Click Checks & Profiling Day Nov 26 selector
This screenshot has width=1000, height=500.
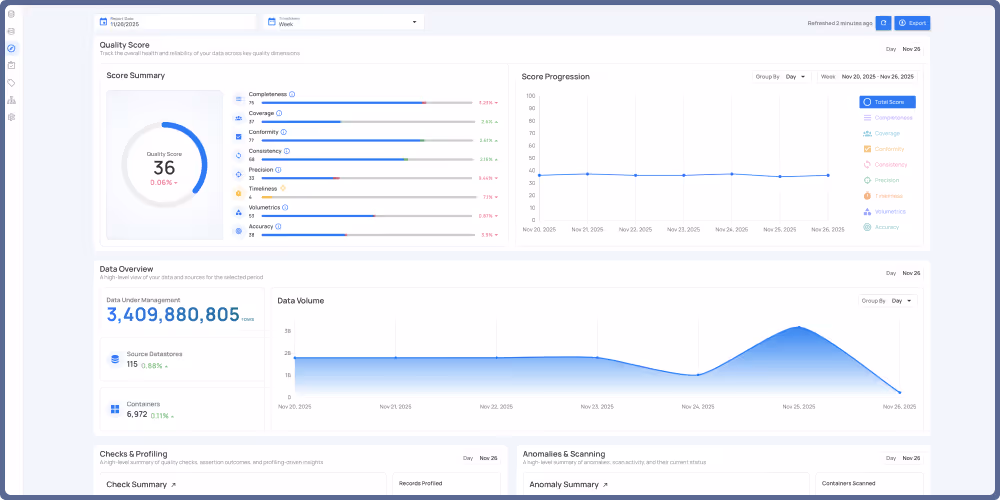[x=481, y=458]
